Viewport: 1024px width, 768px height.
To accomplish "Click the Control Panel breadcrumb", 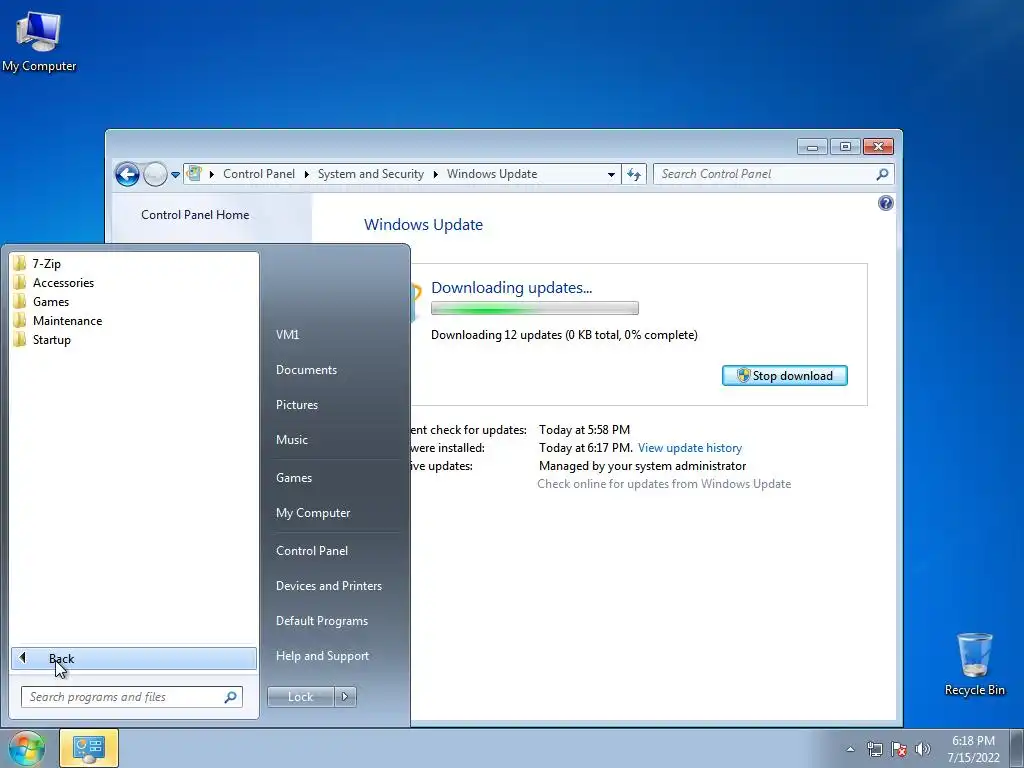I will (259, 174).
